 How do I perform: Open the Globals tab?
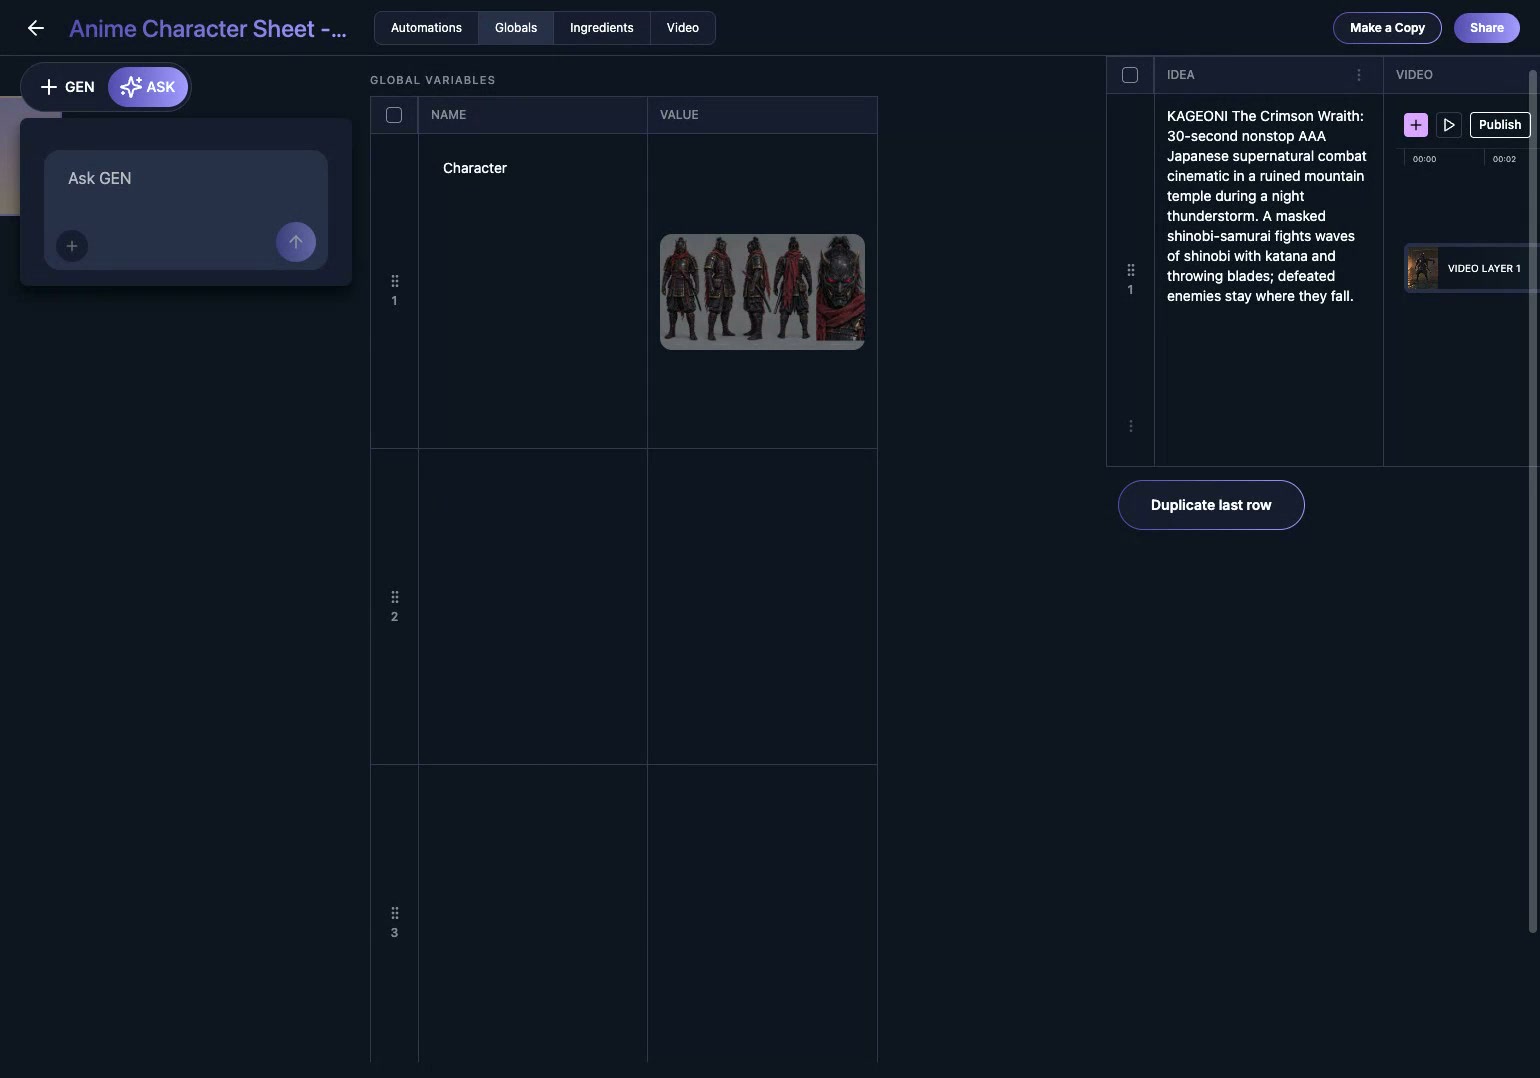[516, 28]
